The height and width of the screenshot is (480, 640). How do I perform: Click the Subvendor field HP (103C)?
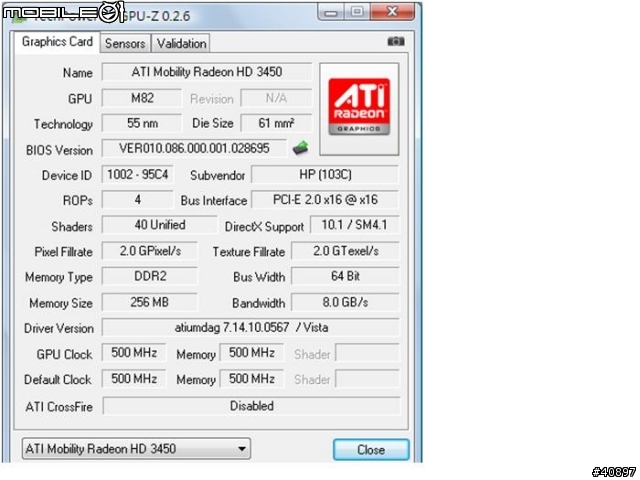[325, 175]
